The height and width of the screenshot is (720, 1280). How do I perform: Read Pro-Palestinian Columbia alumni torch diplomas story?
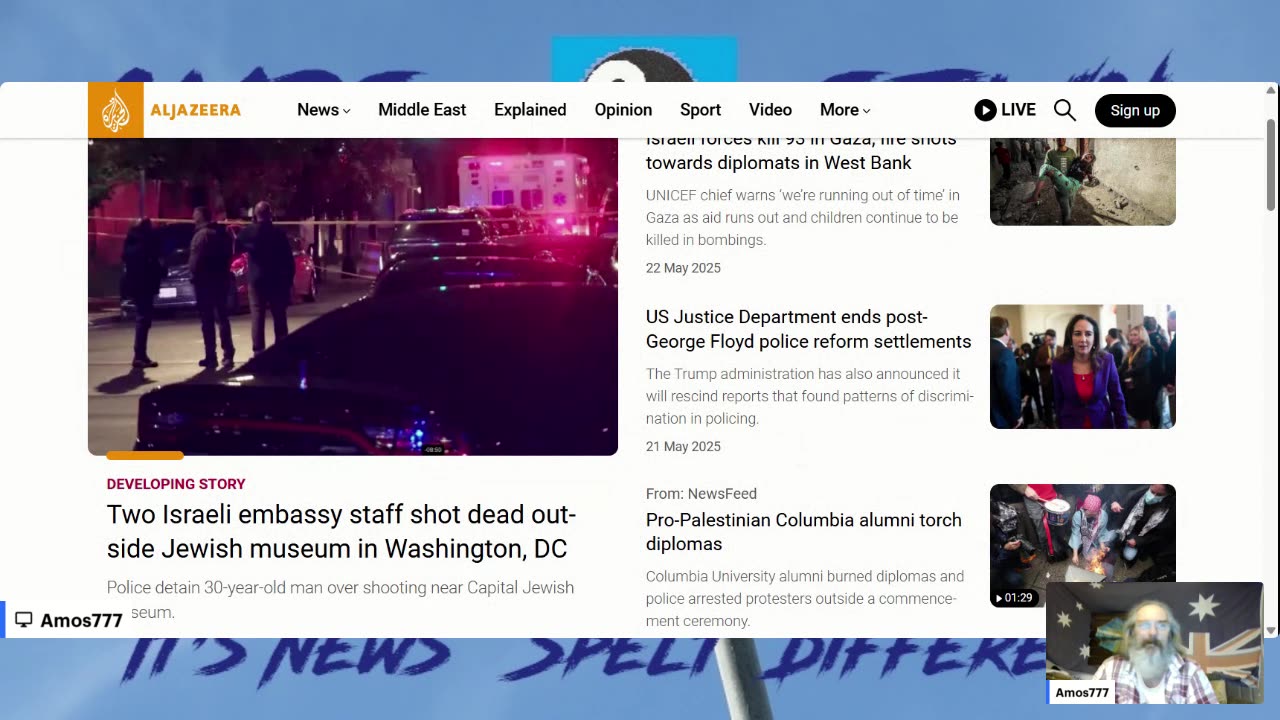[803, 532]
